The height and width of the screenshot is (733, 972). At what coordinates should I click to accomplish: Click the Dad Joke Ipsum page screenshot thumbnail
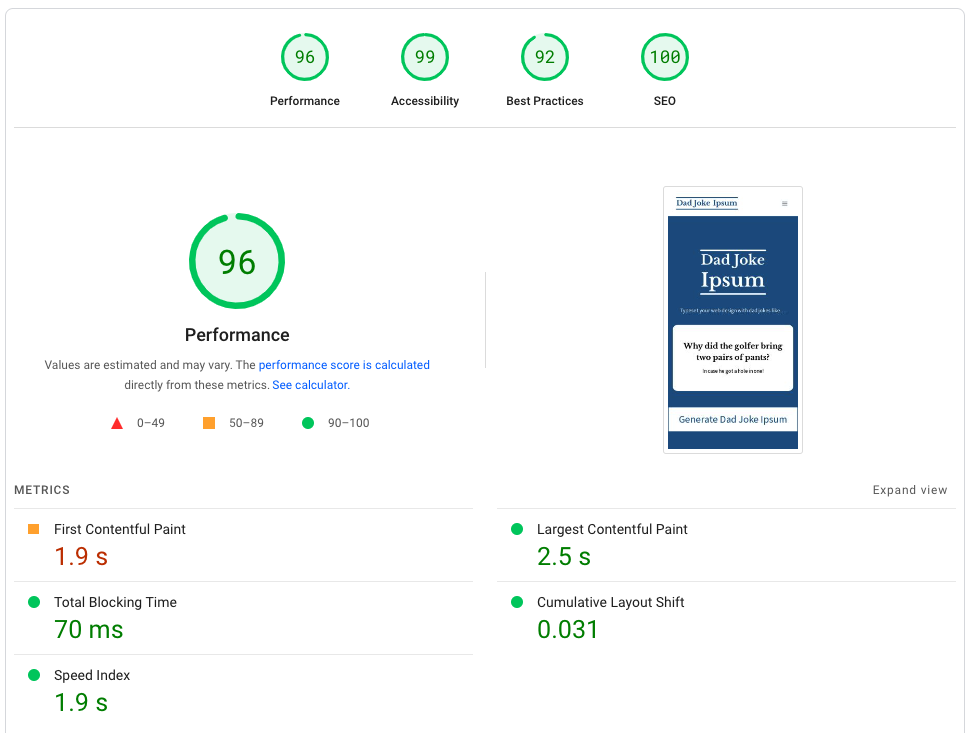tap(733, 320)
